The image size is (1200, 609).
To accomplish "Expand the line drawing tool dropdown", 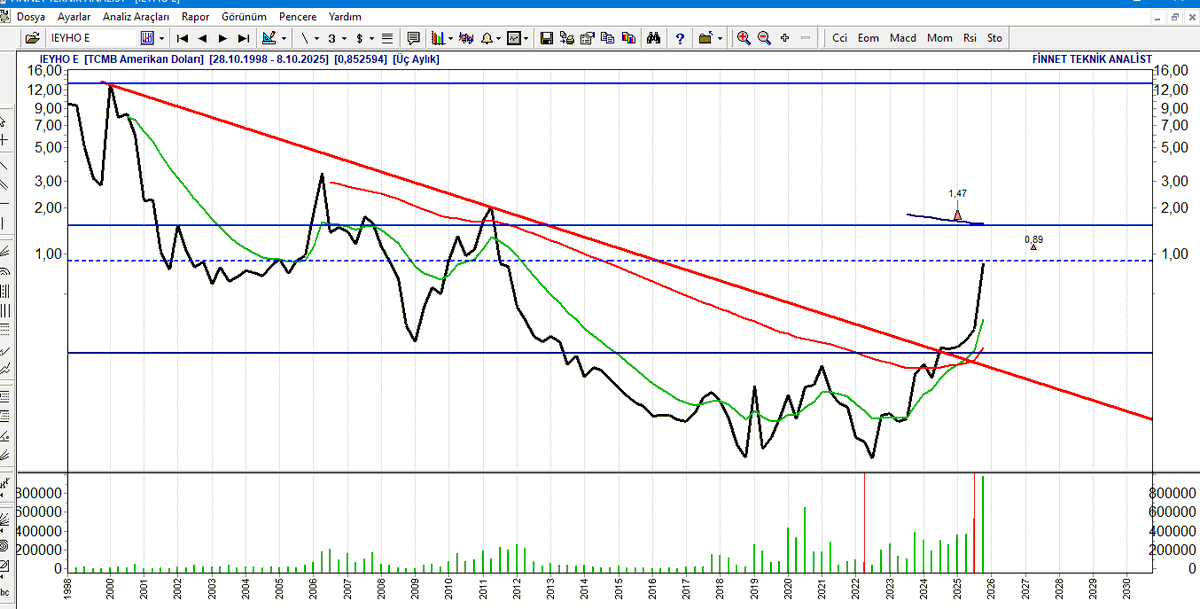I will pos(317,38).
